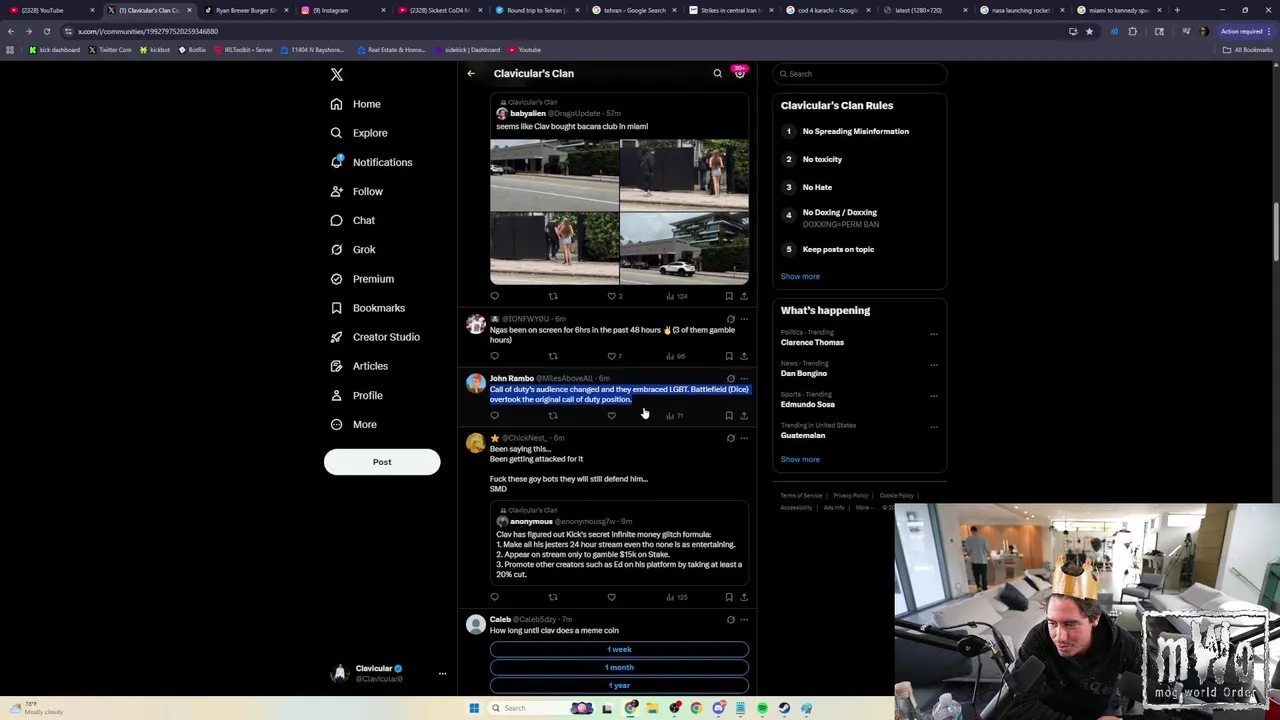
Task: Bookmark the post about 6hrs on screen
Action: (729, 356)
